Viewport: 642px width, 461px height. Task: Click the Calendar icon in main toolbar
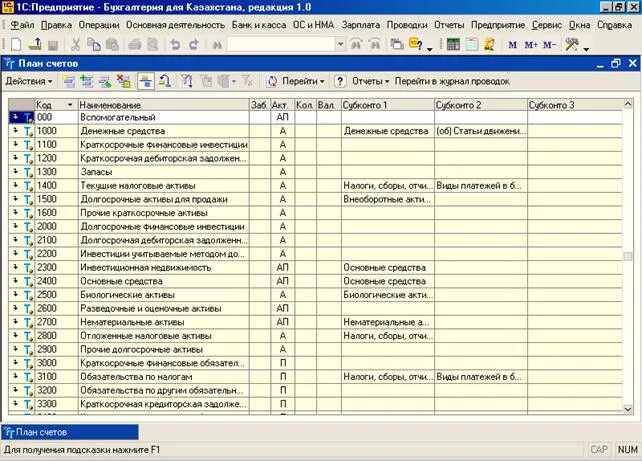click(472, 44)
